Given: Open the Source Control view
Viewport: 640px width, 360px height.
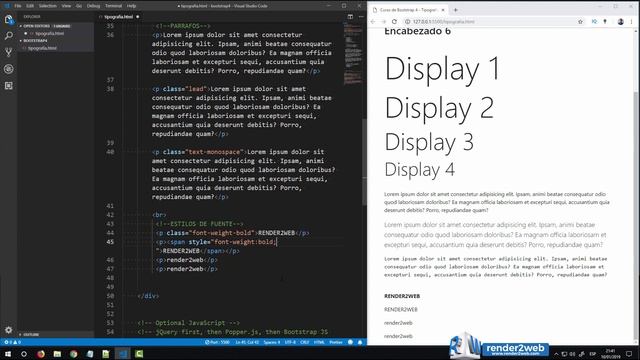Looking at the screenshot, I should pyautogui.click(x=9, y=52).
